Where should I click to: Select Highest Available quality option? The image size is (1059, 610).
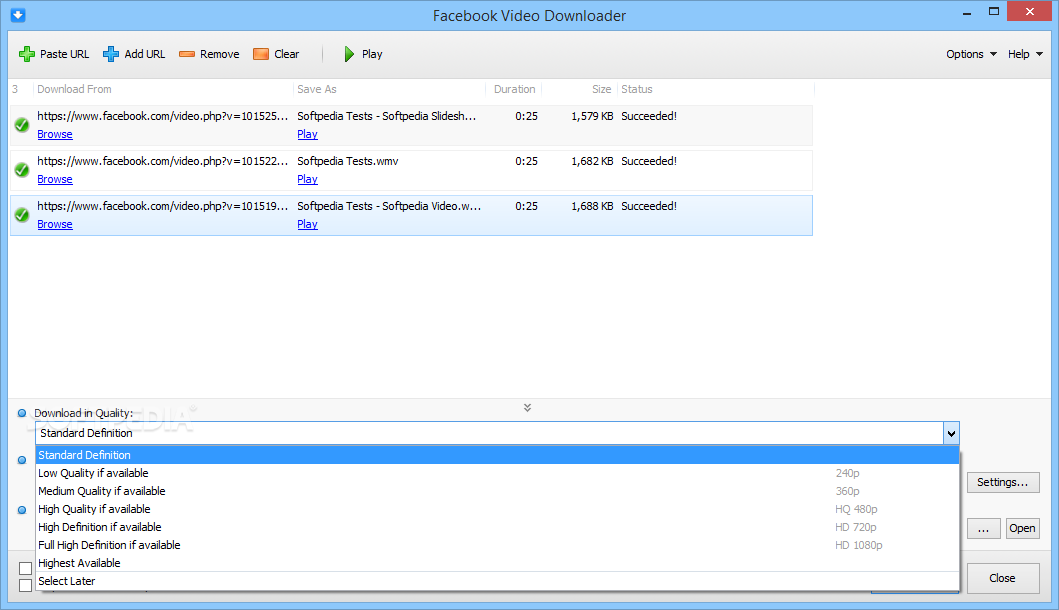click(497, 563)
